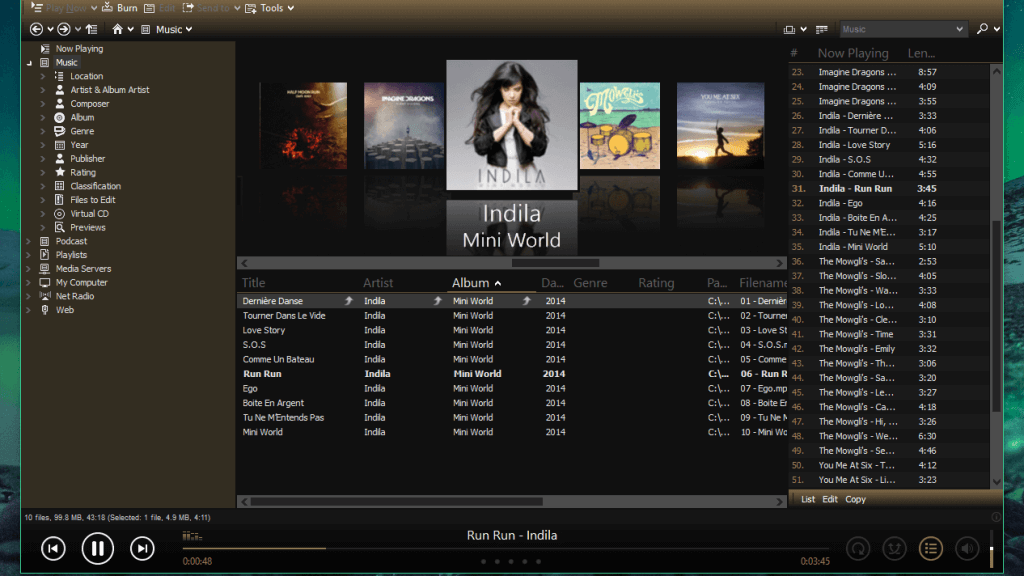Click the Files to Edit icon
This screenshot has width=1024, height=576.
point(59,200)
